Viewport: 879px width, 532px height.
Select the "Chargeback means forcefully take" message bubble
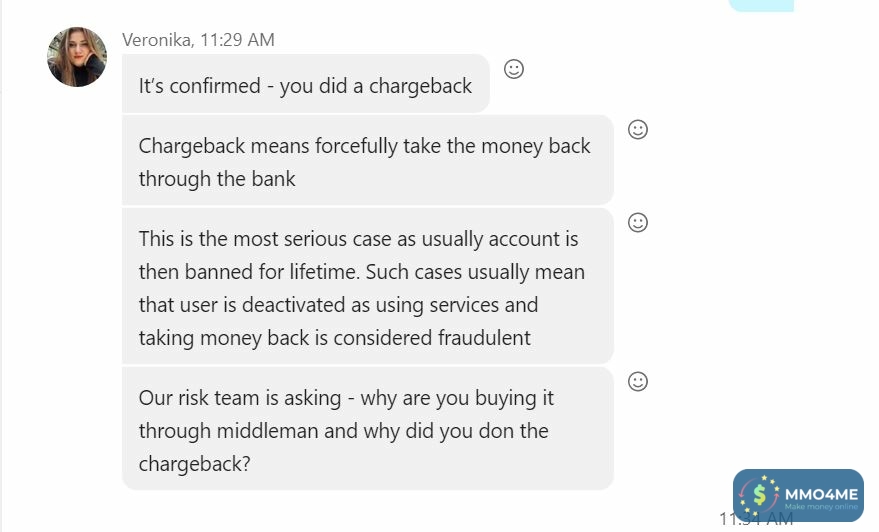[x=366, y=161]
